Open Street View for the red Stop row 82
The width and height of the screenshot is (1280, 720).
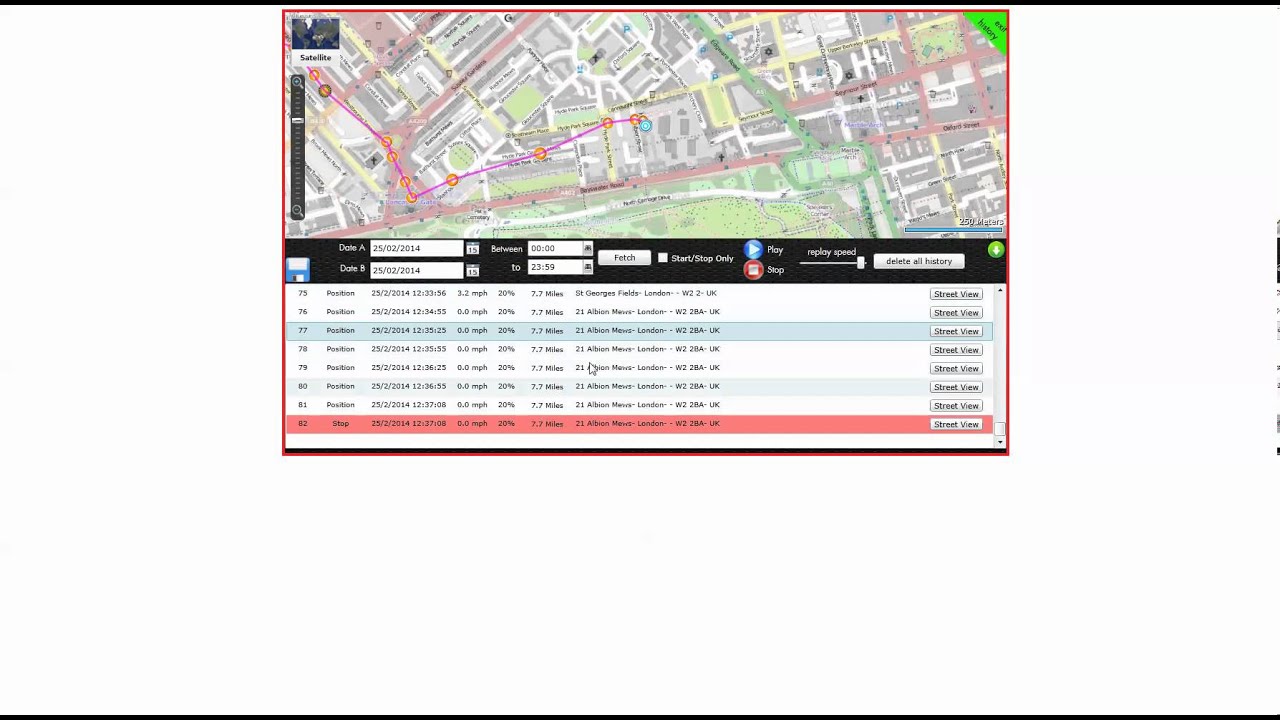tap(956, 424)
